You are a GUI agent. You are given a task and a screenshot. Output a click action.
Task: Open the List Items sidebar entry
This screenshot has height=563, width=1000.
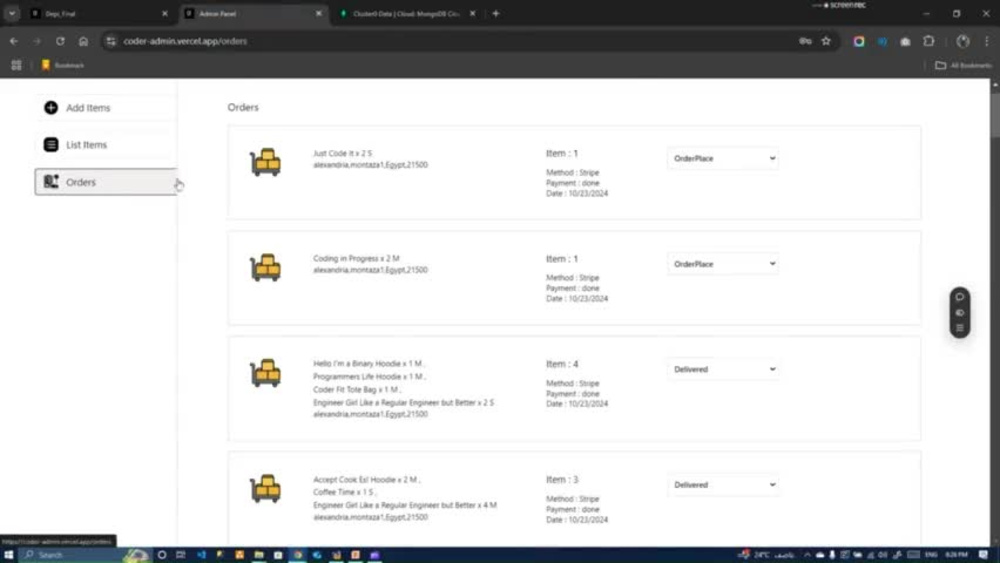pyautogui.click(x=106, y=145)
